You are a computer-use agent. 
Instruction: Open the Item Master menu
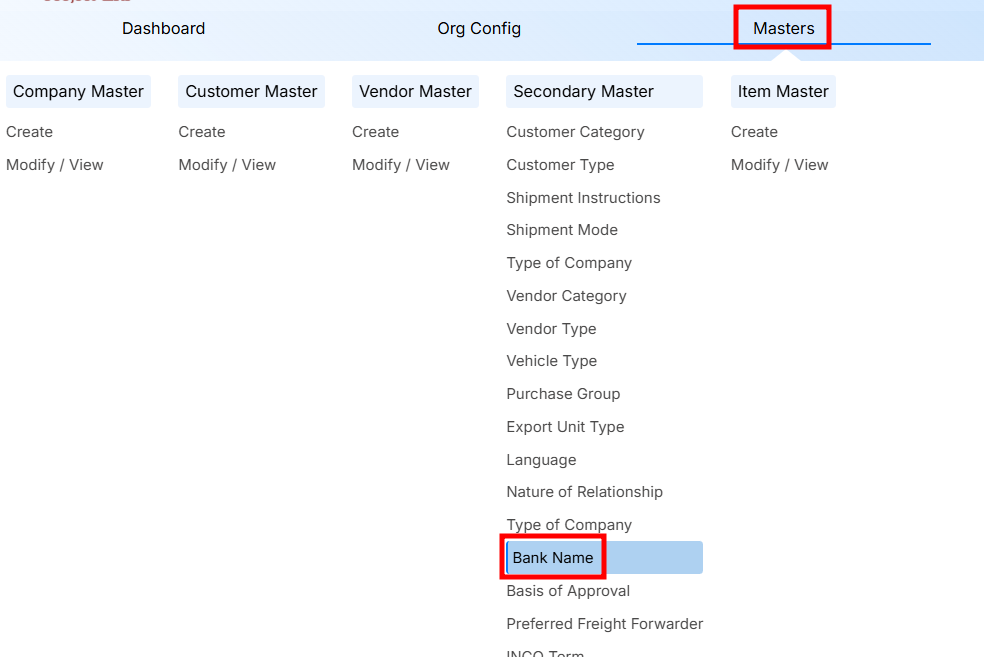pyautogui.click(x=783, y=91)
